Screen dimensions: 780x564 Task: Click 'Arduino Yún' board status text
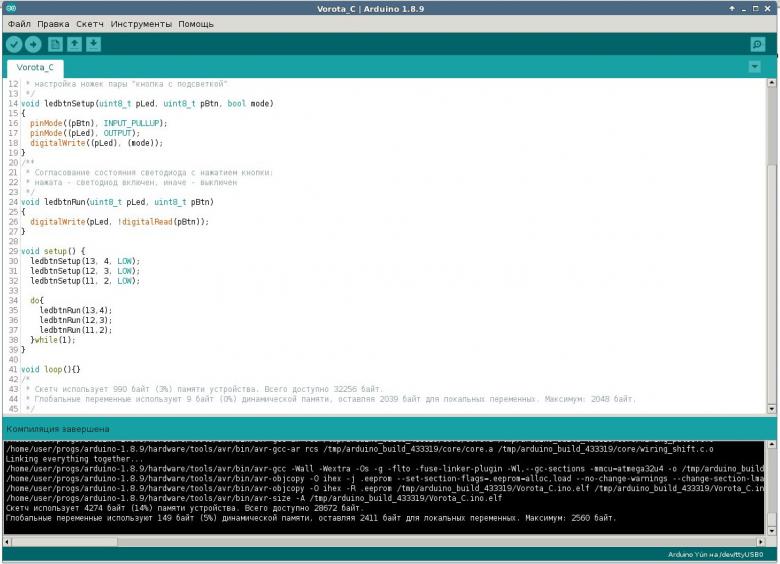[x=715, y=555]
